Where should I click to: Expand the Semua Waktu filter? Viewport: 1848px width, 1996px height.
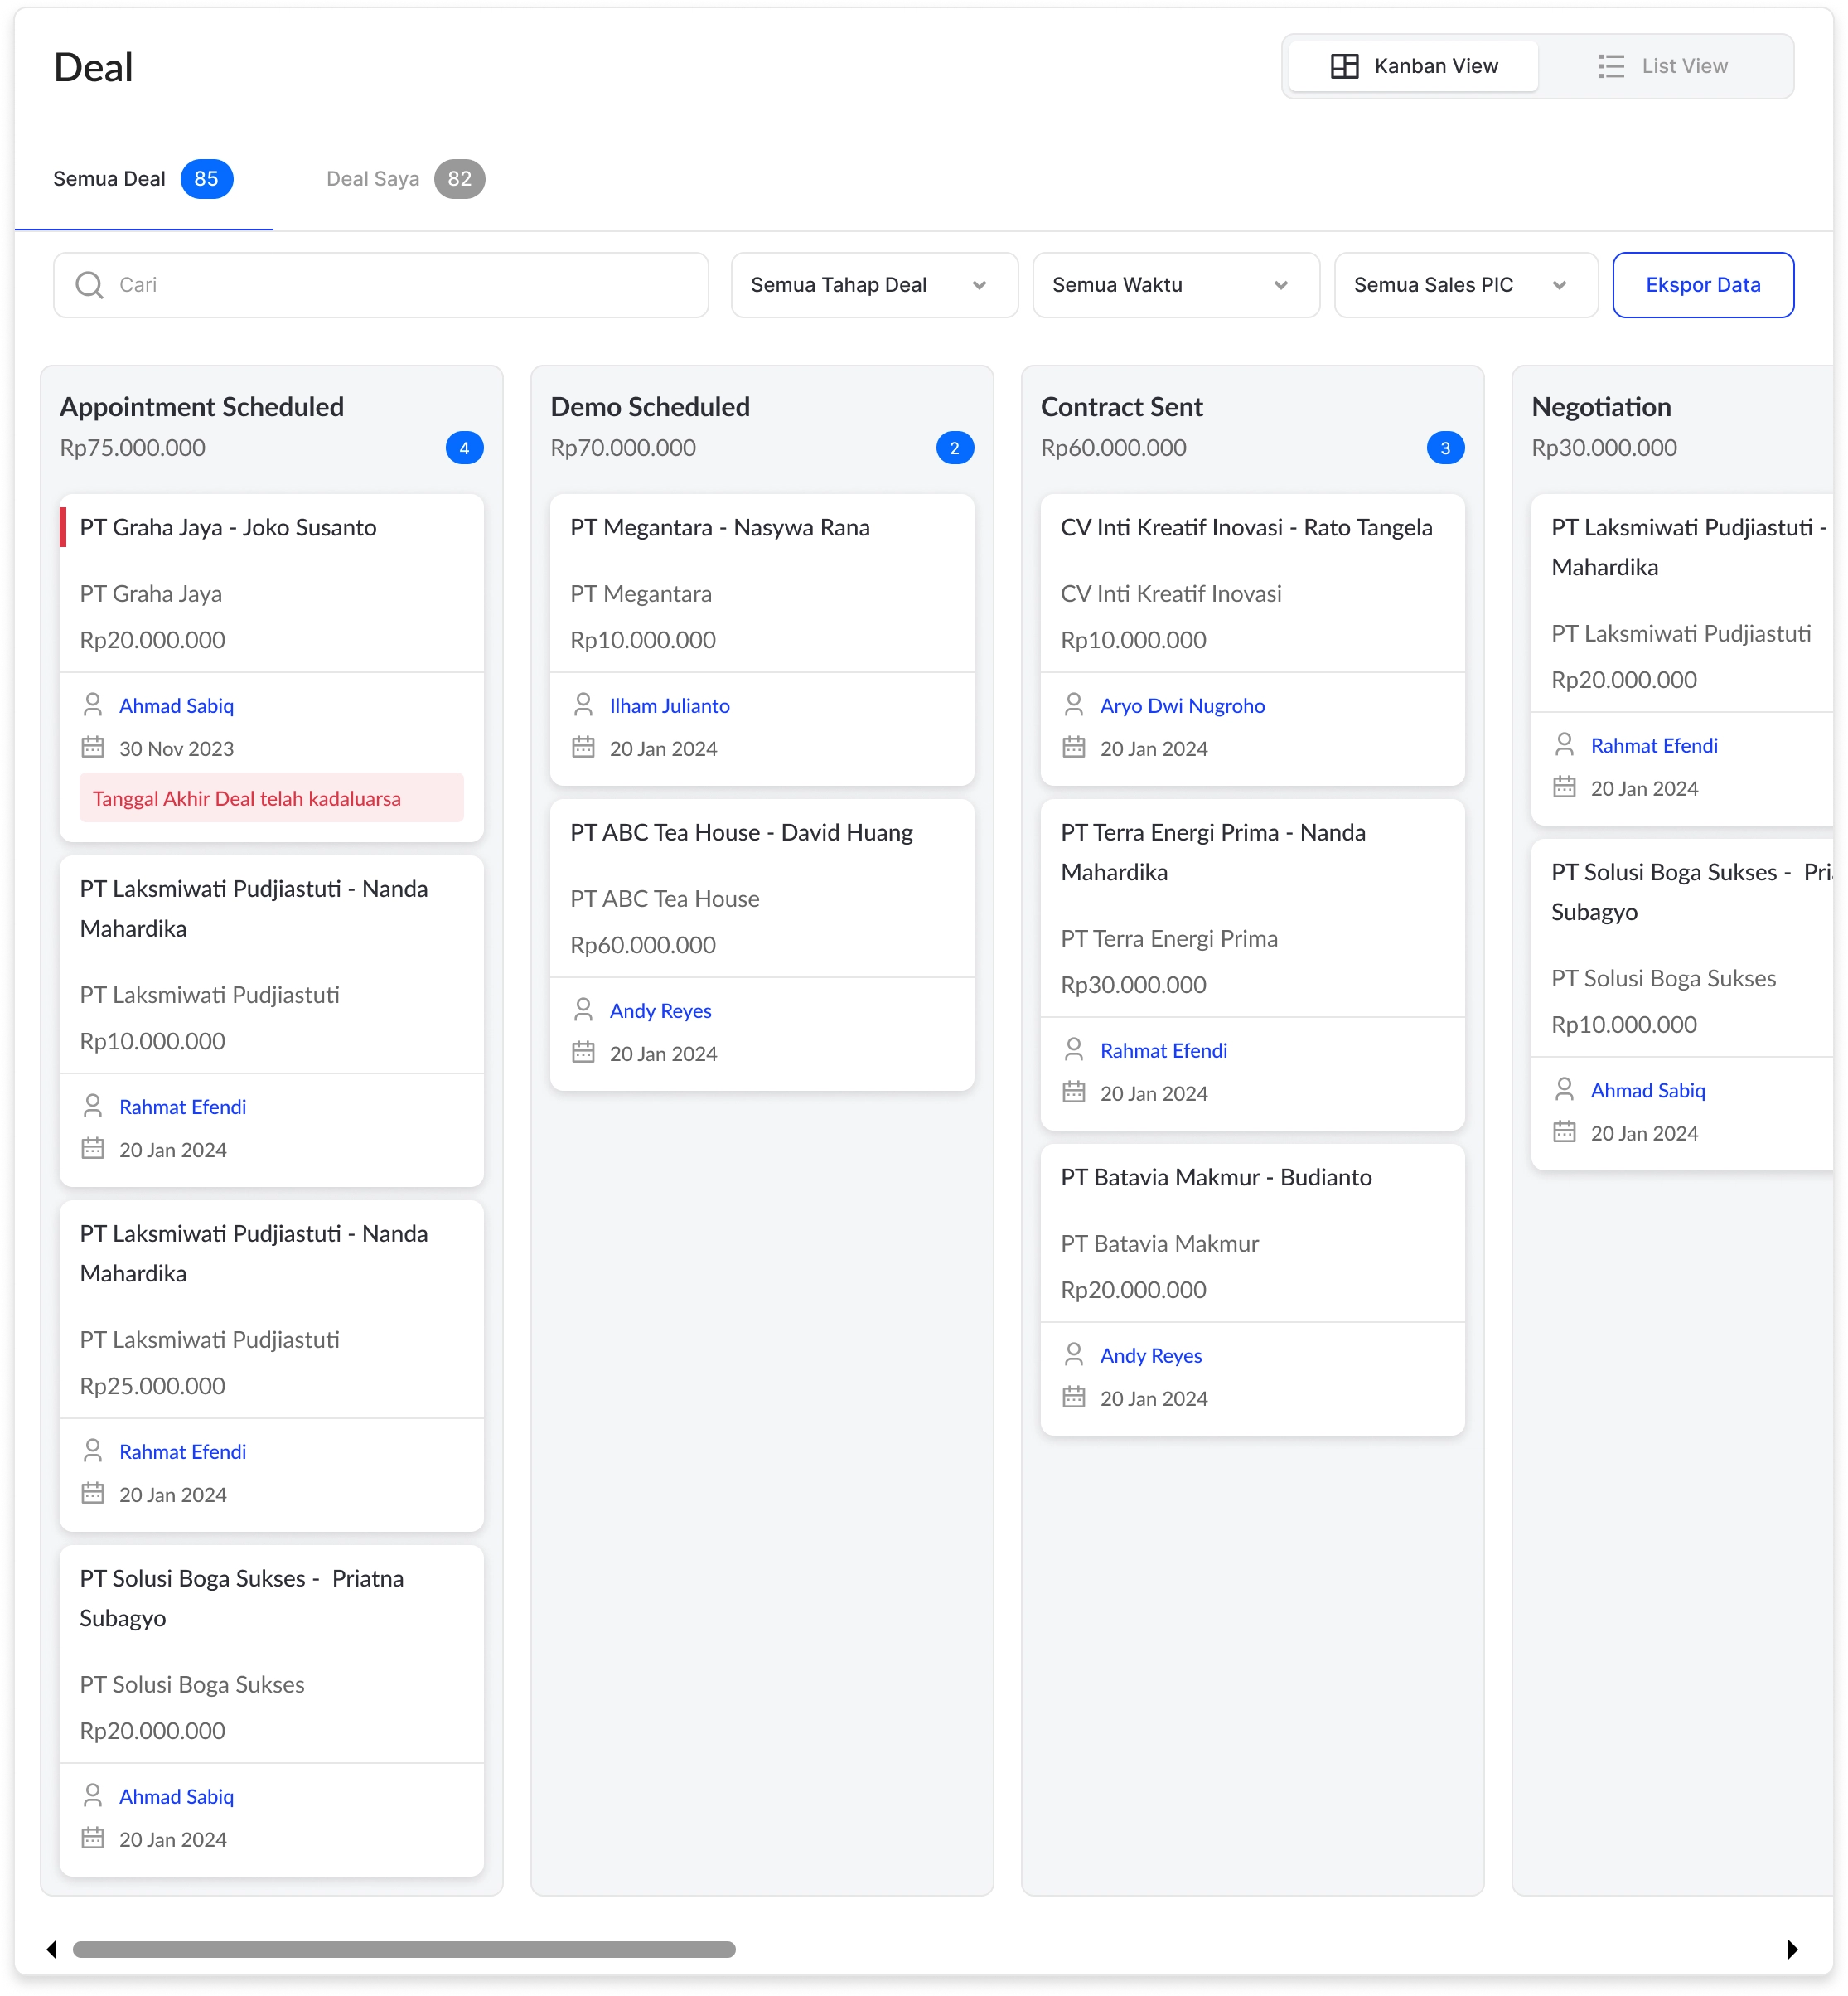tap(1175, 285)
